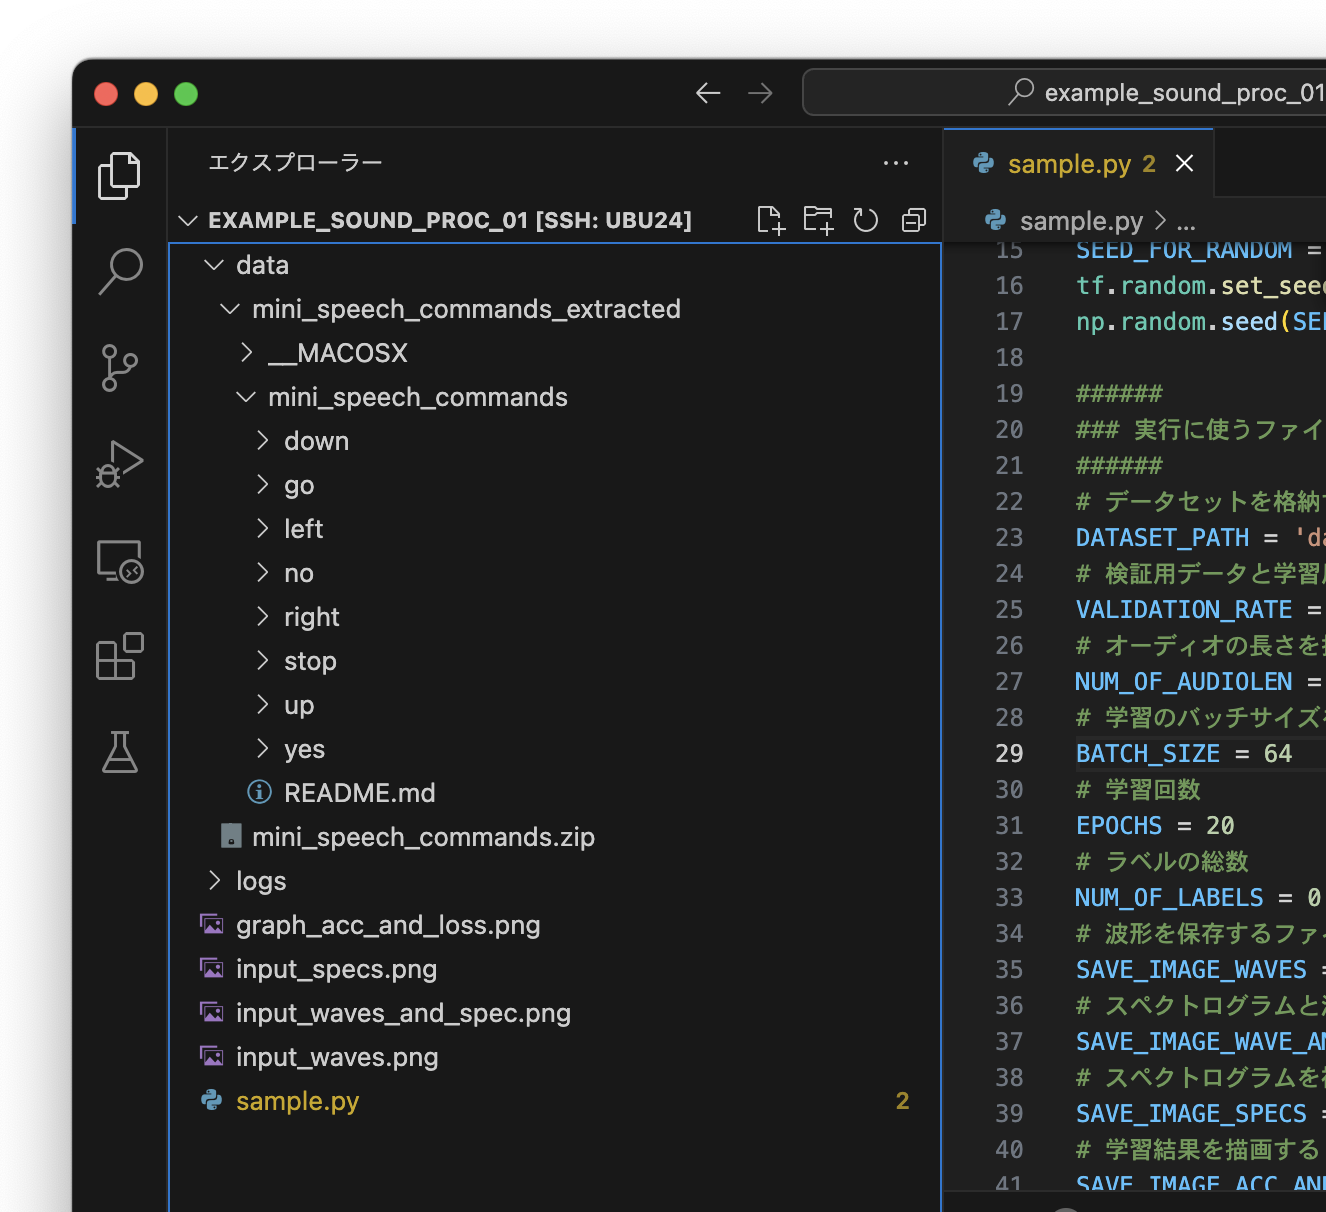Open the input_specs.png image
Image resolution: width=1326 pixels, height=1212 pixels.
click(x=336, y=968)
